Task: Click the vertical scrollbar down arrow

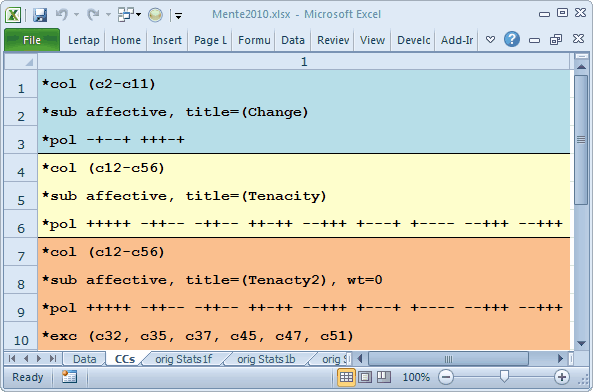Action: tap(581, 343)
